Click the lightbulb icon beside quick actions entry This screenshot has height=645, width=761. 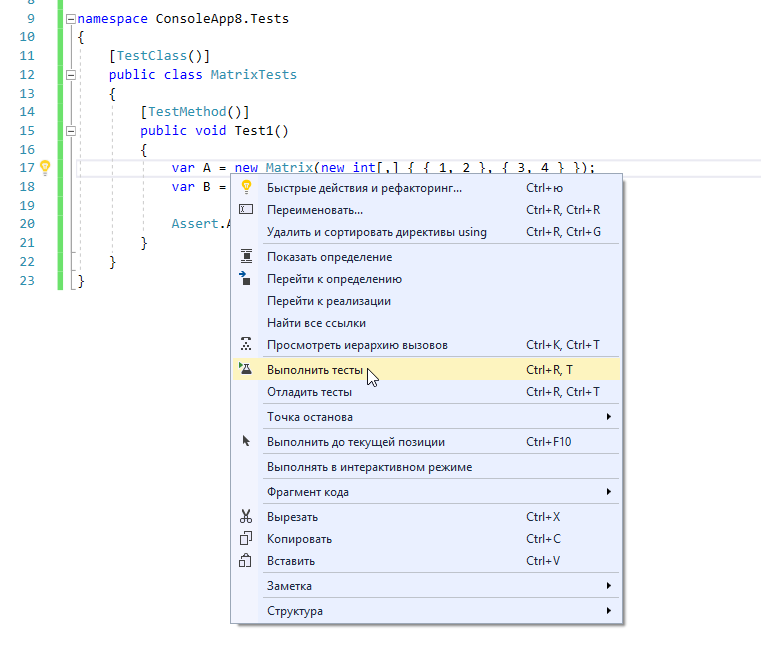point(246,187)
